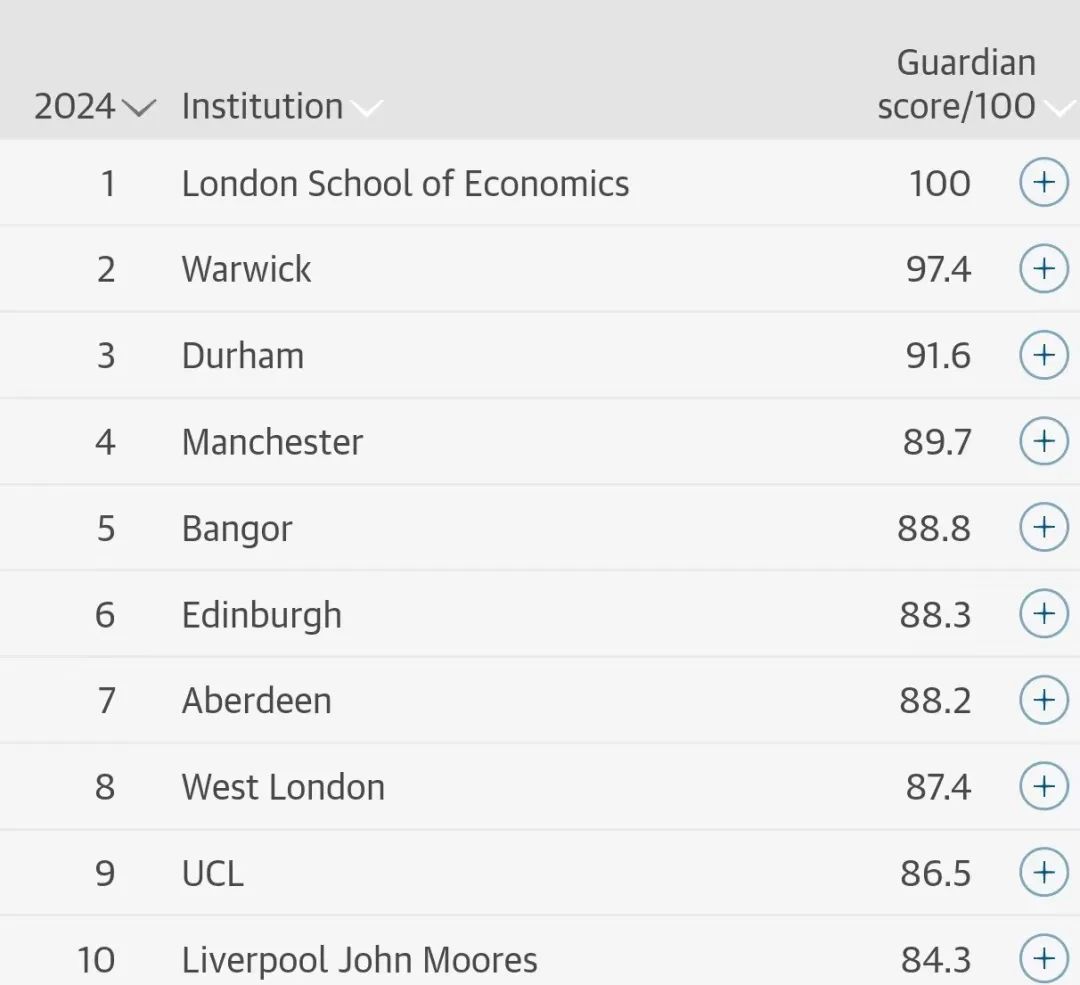The image size is (1080, 985).
Task: Click the 2024 column header label
Action: tap(74, 106)
